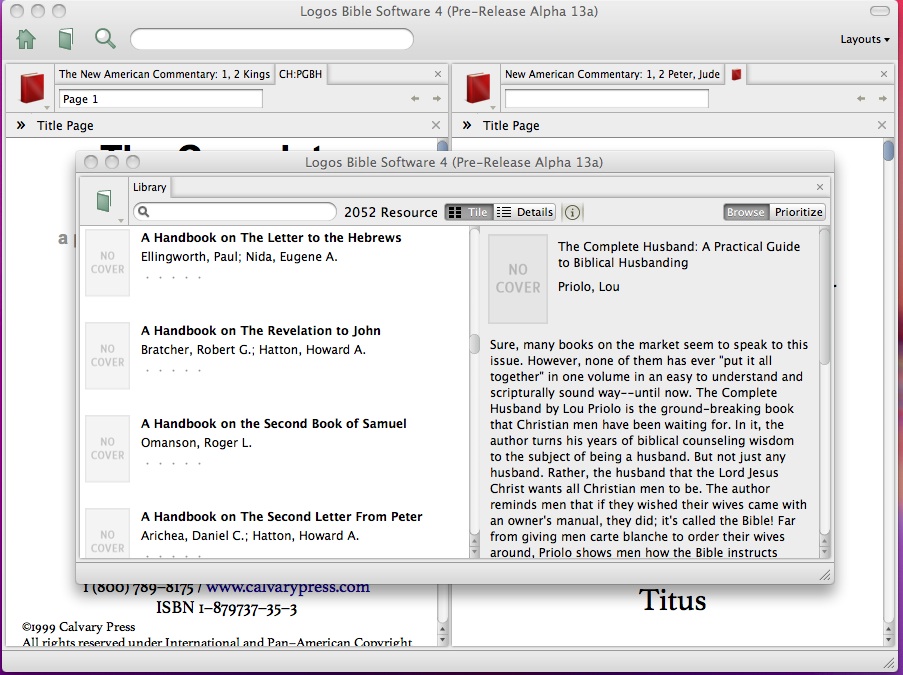Click The Complete Husband cover in info pane
Viewport: 903px width, 675px height.
point(518,279)
